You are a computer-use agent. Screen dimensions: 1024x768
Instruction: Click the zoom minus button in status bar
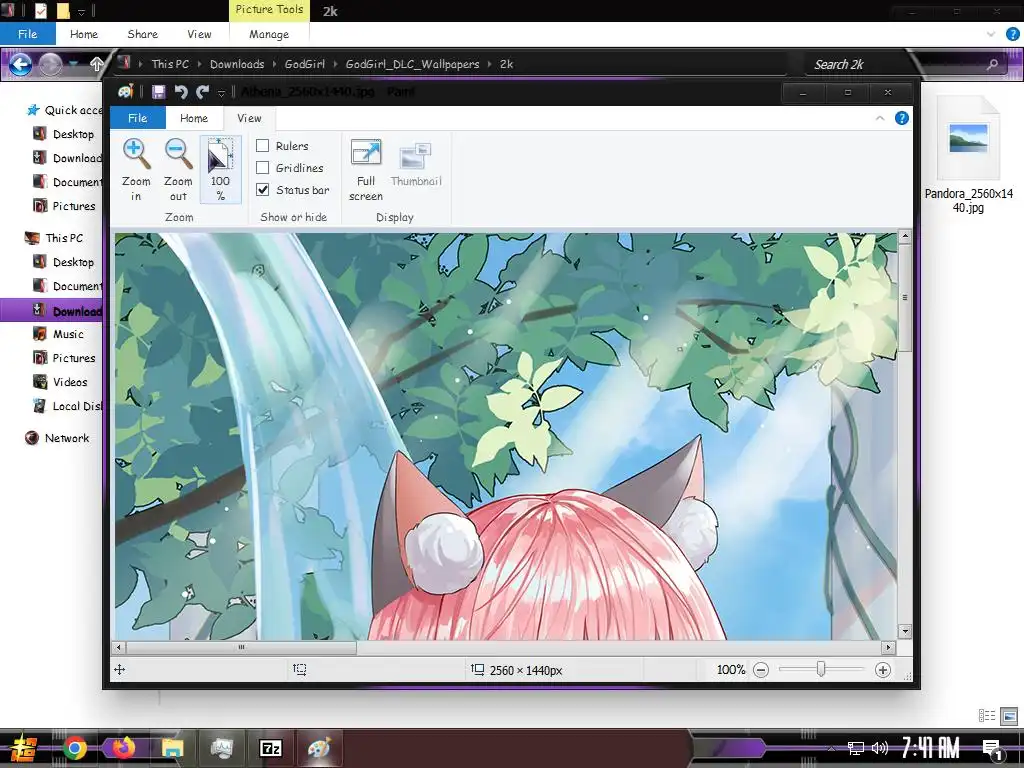pyautogui.click(x=761, y=669)
